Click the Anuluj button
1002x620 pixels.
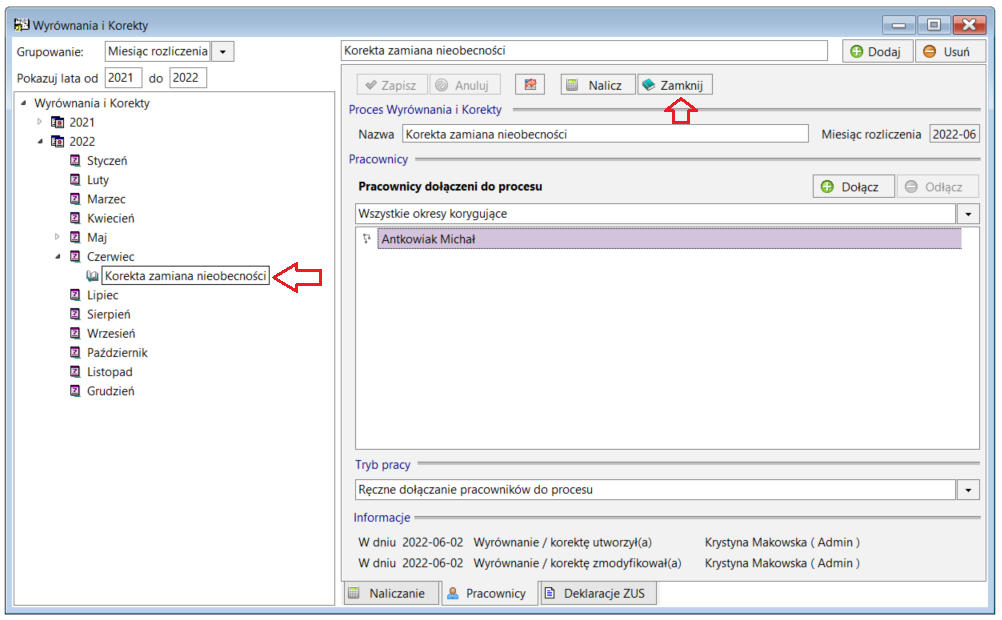[465, 85]
